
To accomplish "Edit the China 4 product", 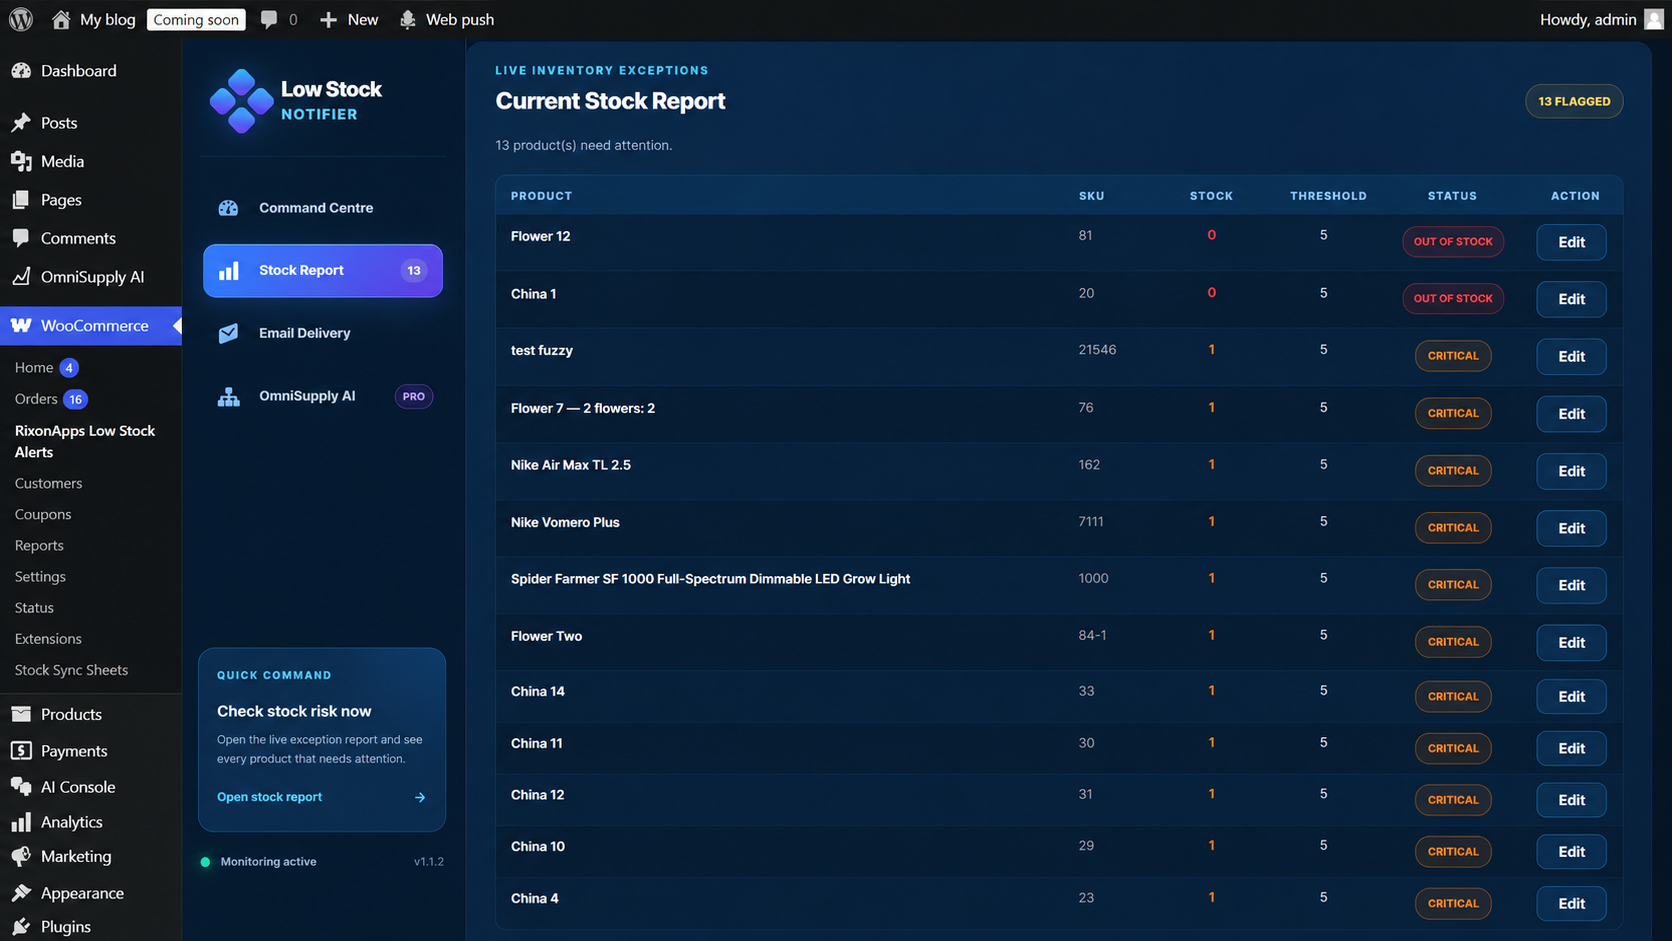I will point(1571,904).
